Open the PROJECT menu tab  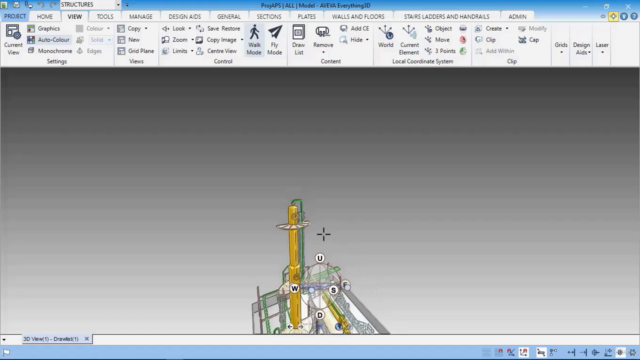click(15, 16)
